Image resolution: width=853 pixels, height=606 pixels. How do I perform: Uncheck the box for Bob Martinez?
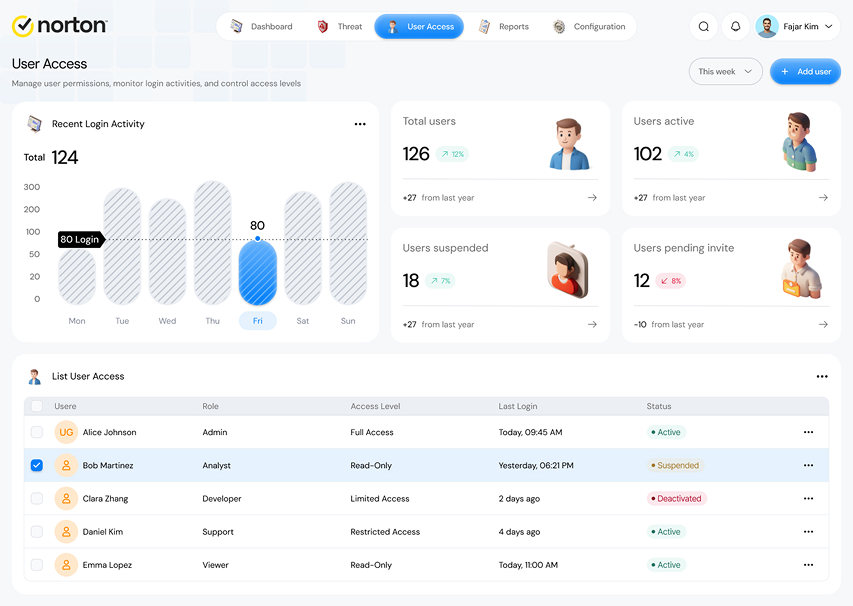36,465
